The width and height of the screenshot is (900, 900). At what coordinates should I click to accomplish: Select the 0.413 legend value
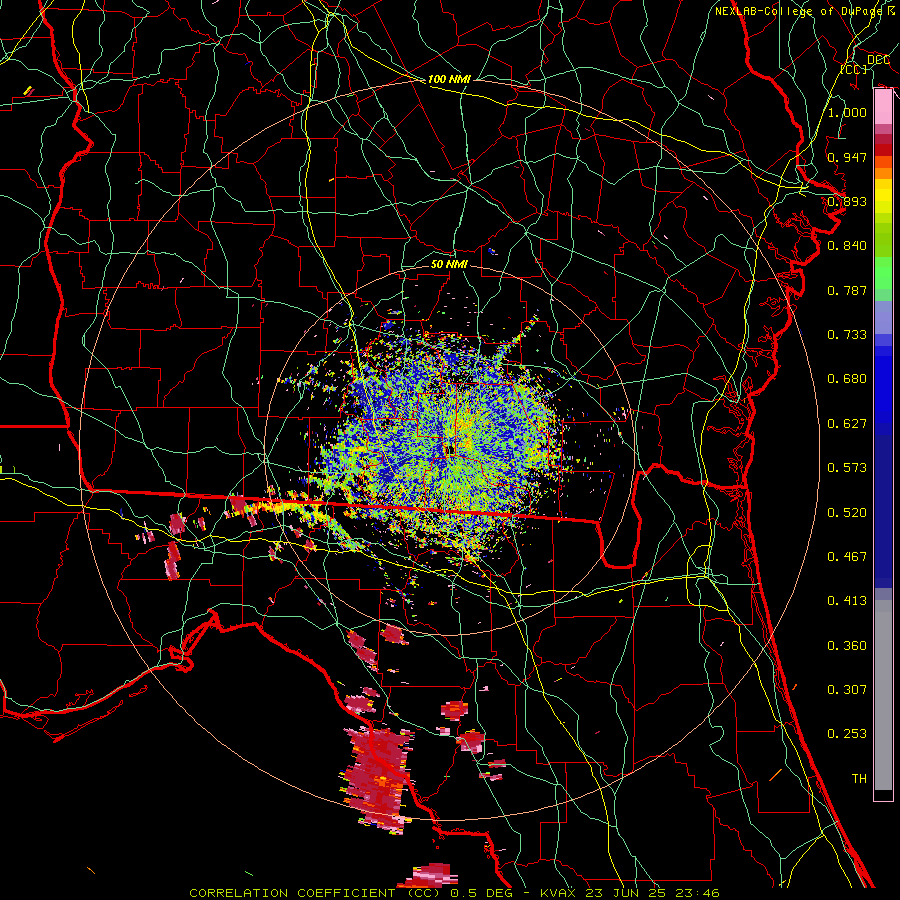(847, 601)
